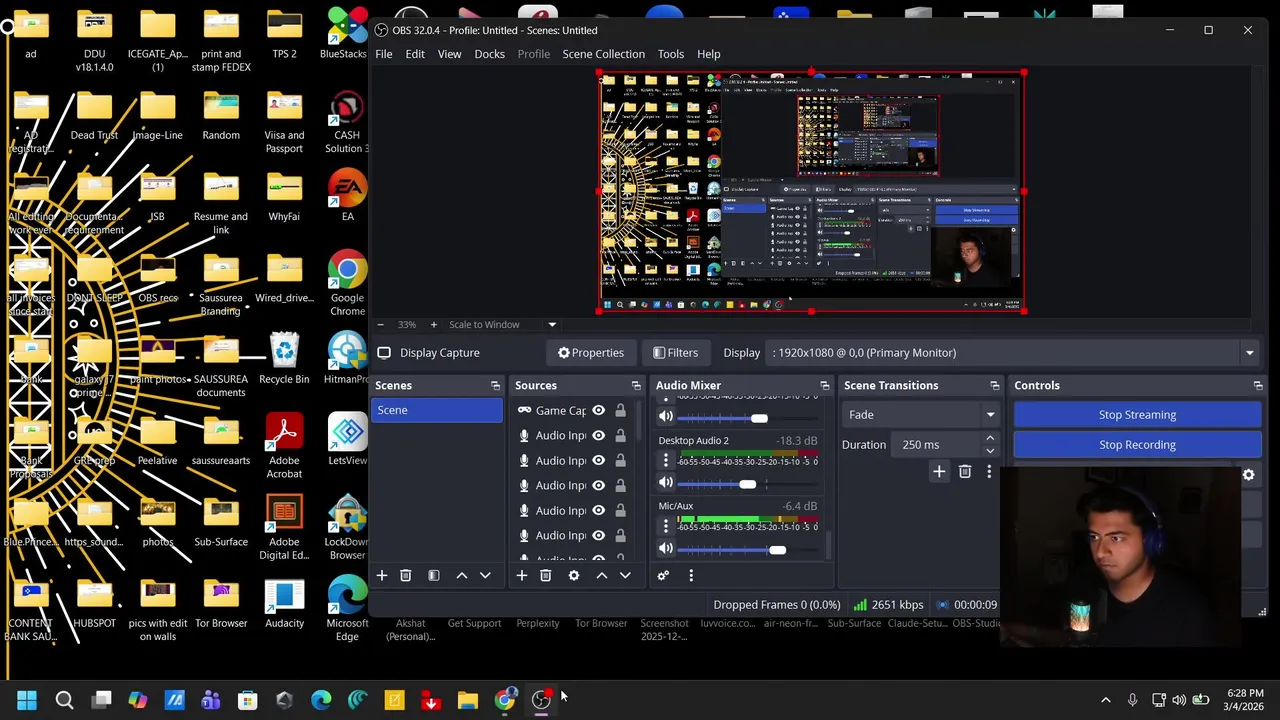
Task: Toggle the volume icon in the system tray
Action: [x=1180, y=700]
